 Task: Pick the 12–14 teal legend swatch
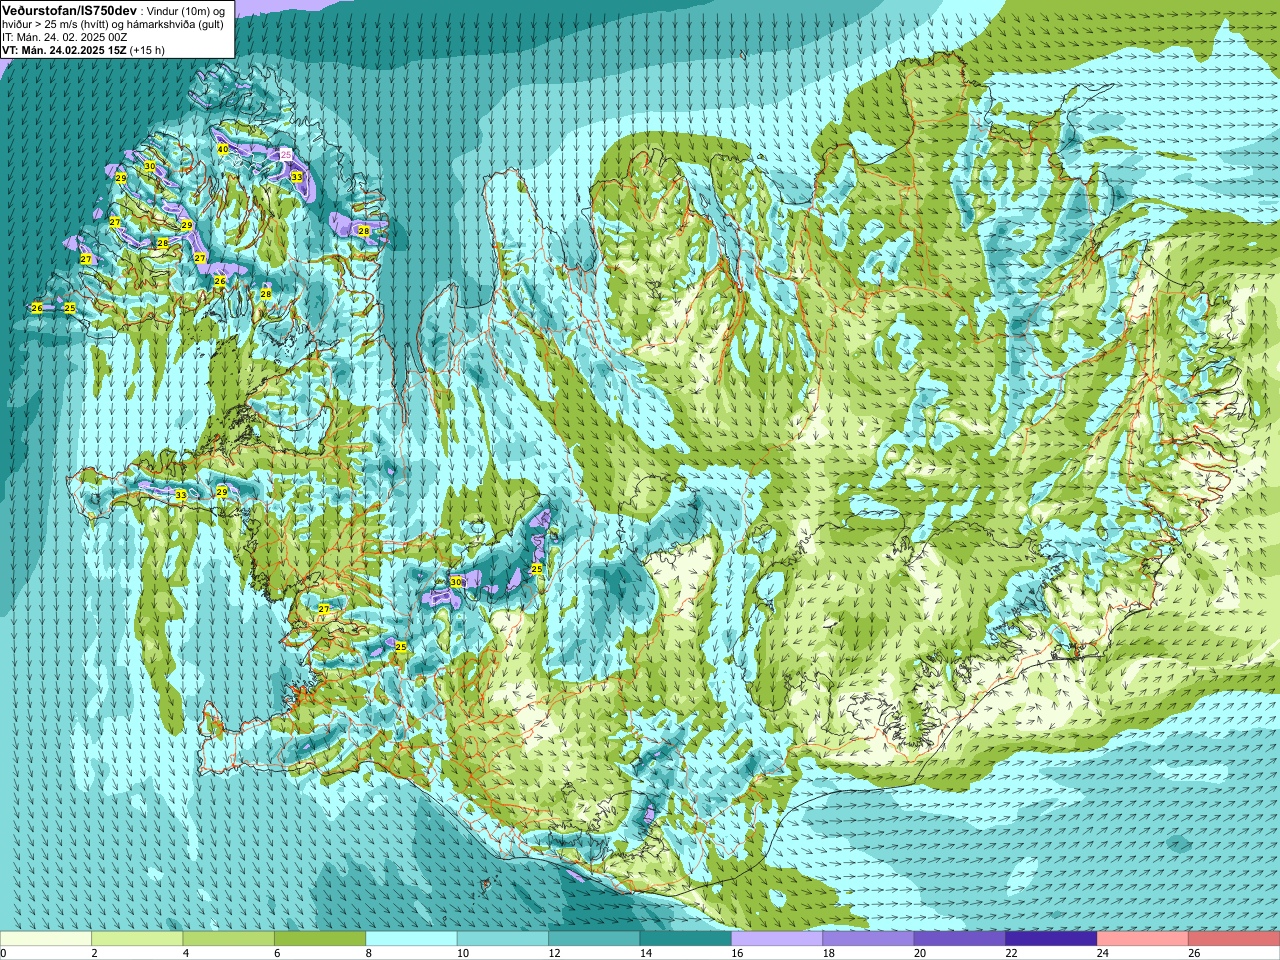(594, 938)
